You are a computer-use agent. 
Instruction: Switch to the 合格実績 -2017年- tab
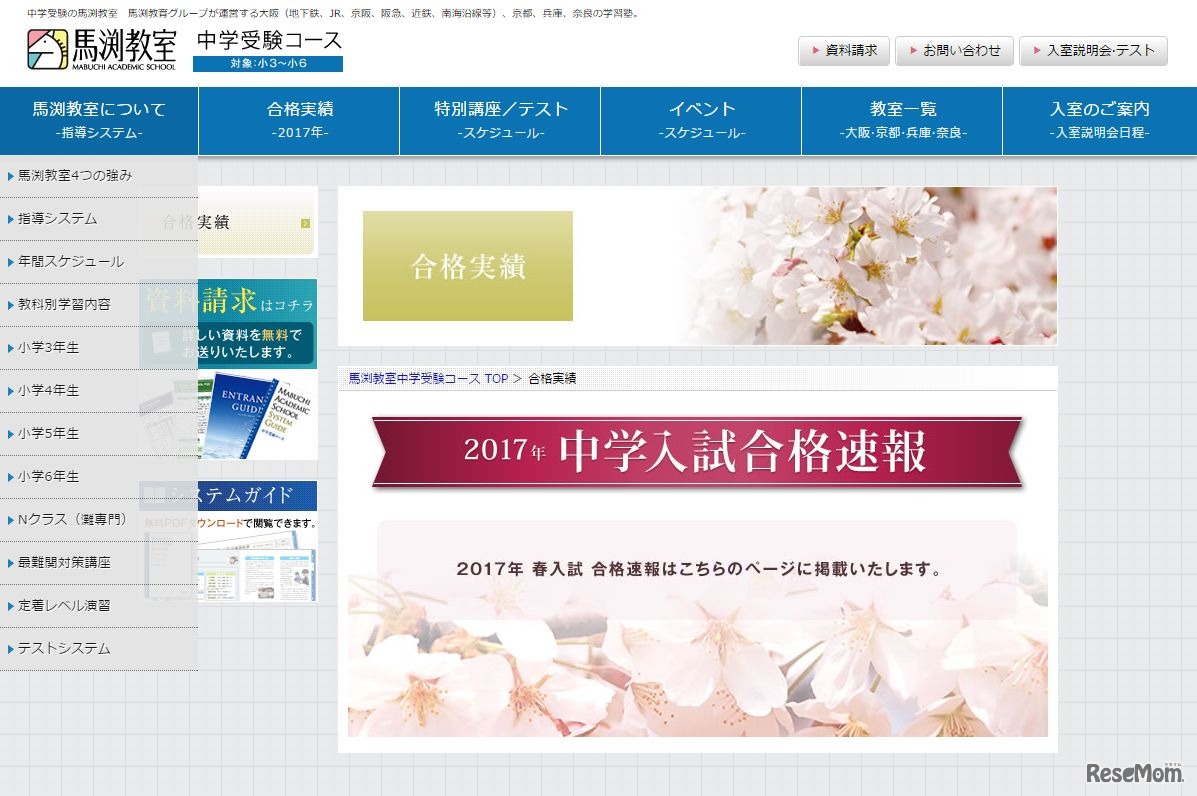click(x=300, y=120)
